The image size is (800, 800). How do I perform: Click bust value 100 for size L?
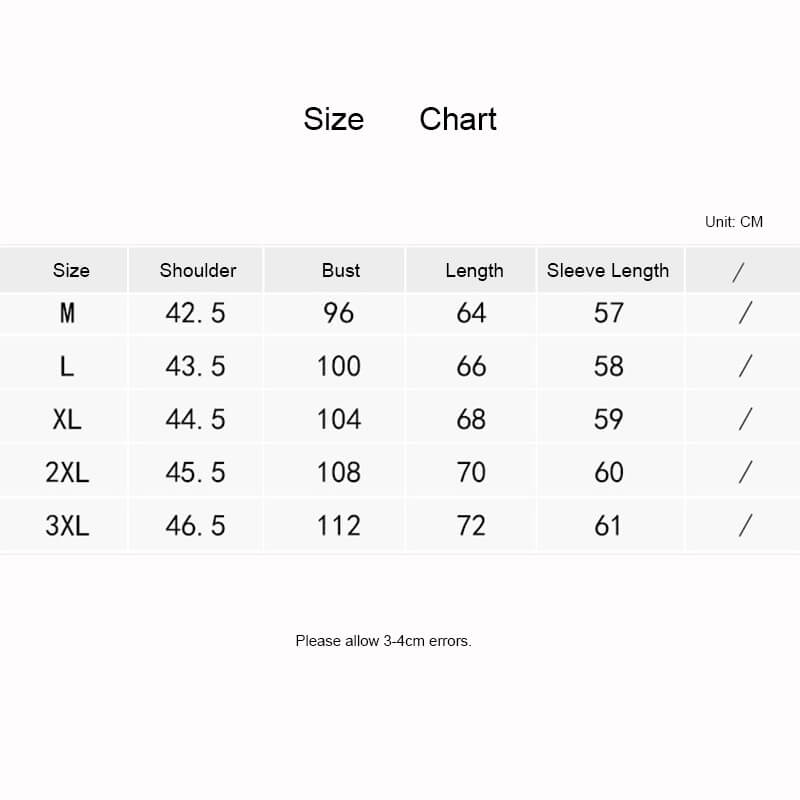coord(338,366)
